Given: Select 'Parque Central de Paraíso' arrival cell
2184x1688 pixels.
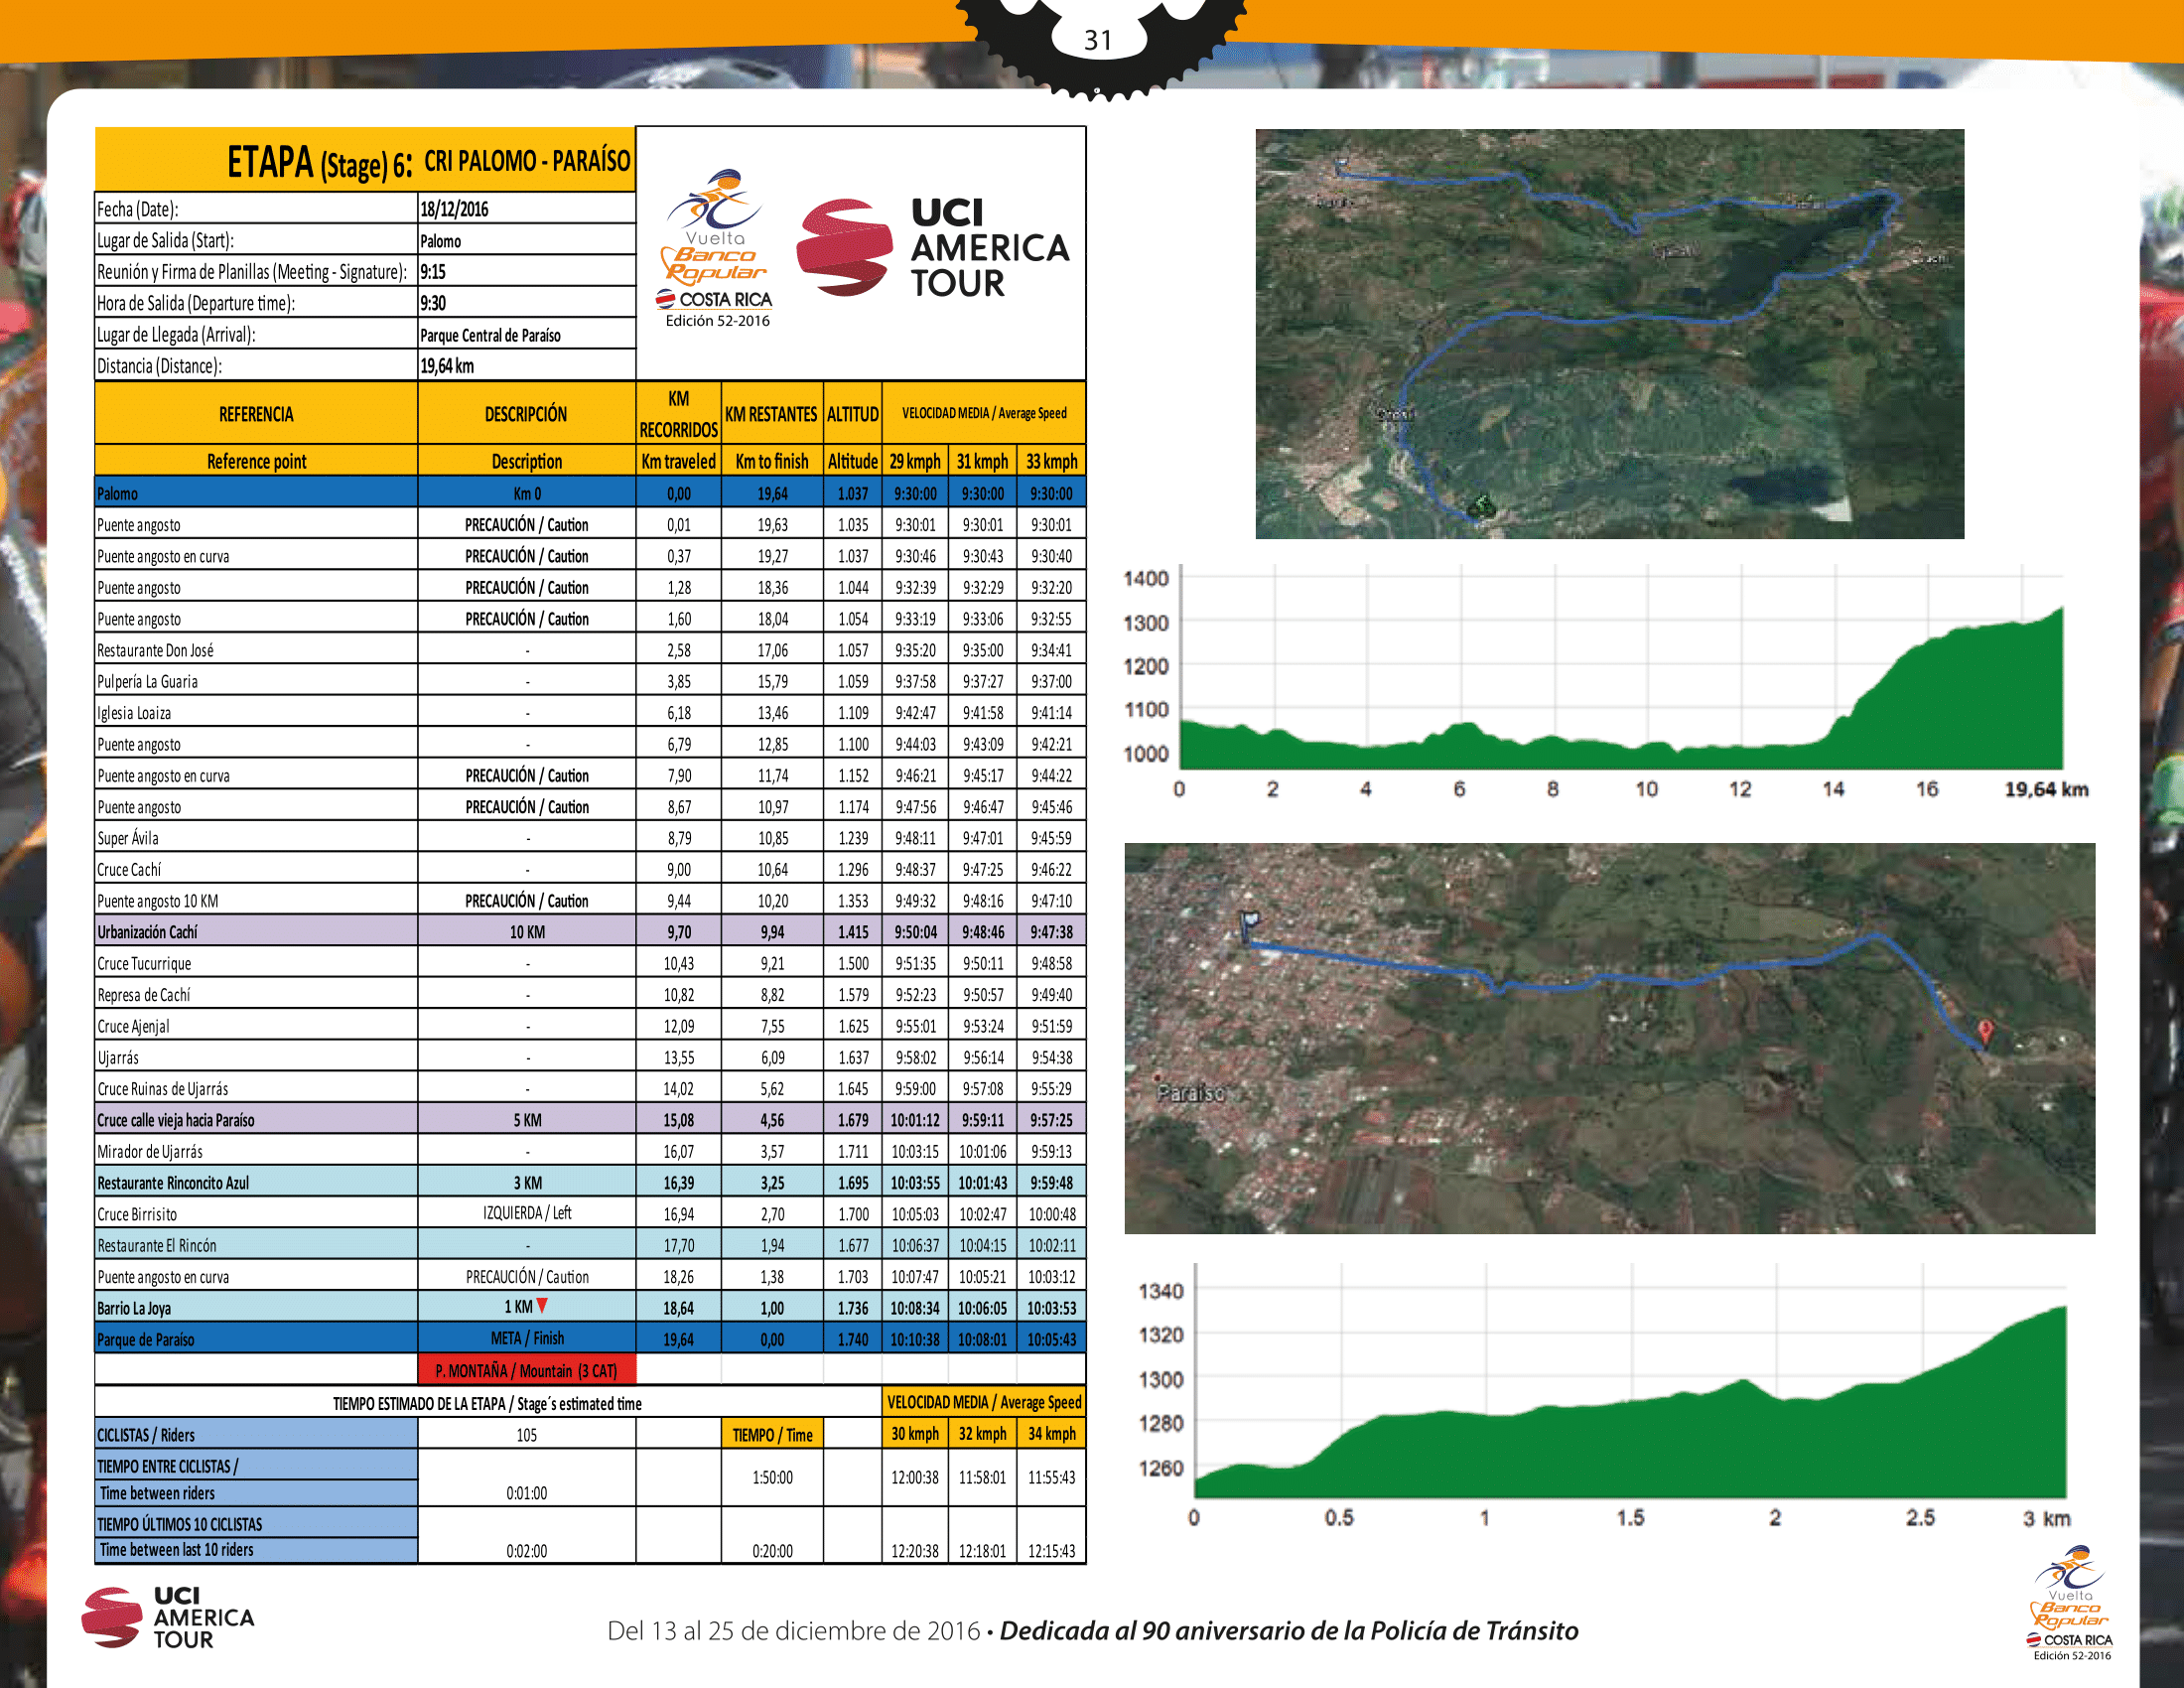Looking at the screenshot, I should pos(526,335).
